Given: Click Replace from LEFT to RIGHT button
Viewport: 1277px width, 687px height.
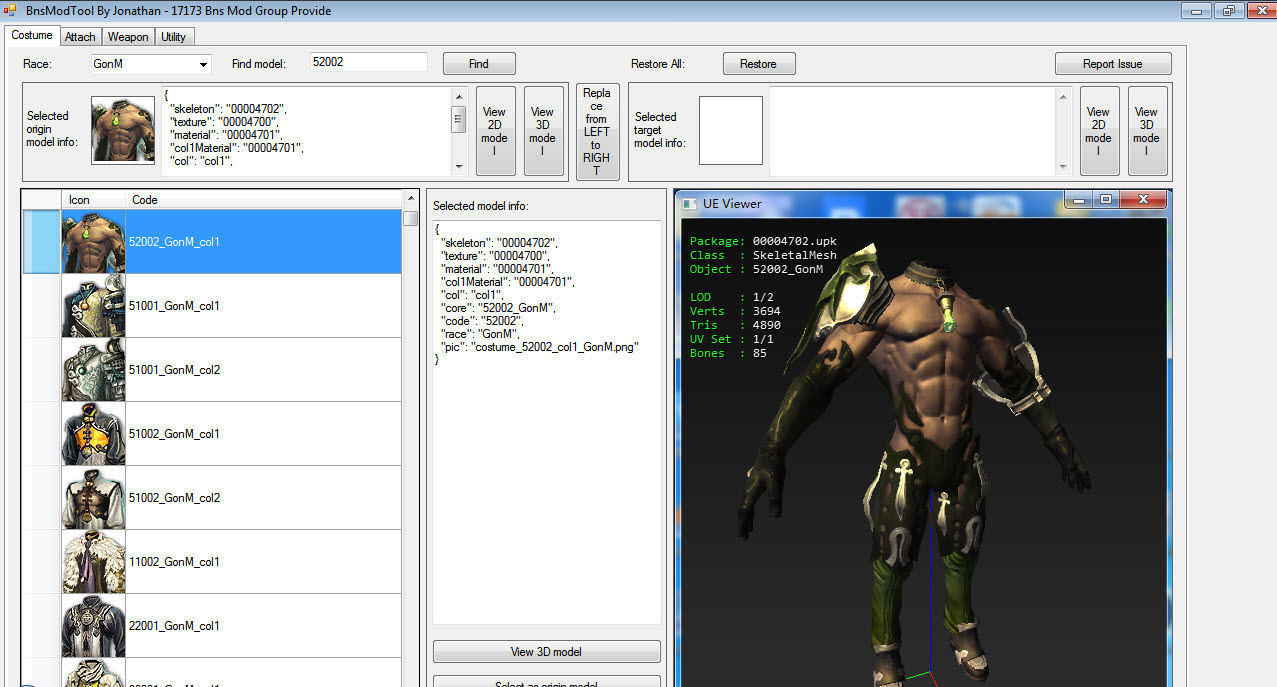Looking at the screenshot, I should [597, 132].
